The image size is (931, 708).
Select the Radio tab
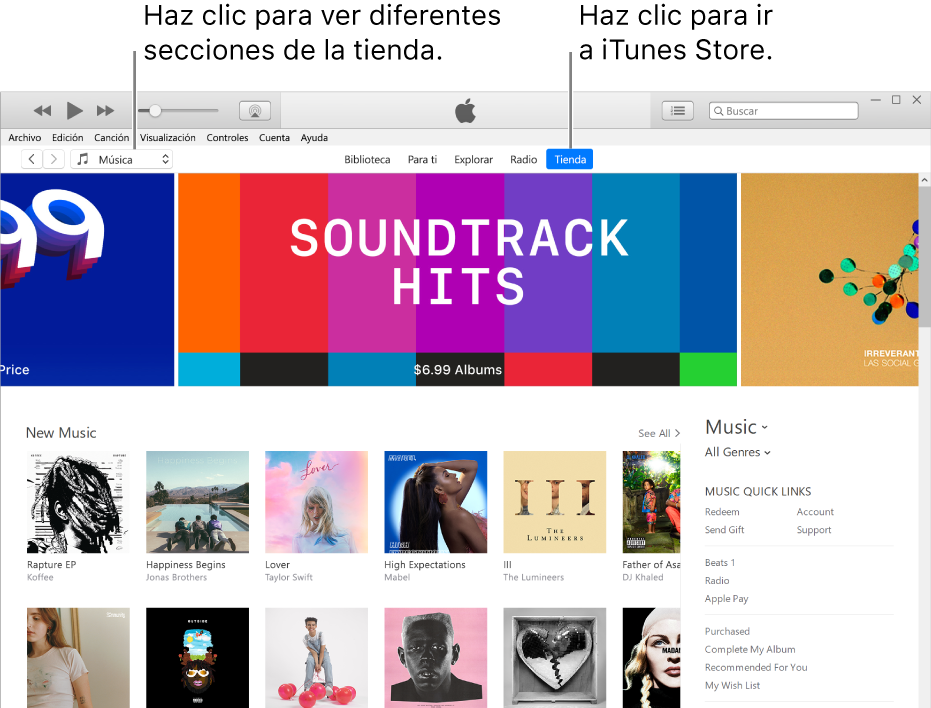[523, 158]
